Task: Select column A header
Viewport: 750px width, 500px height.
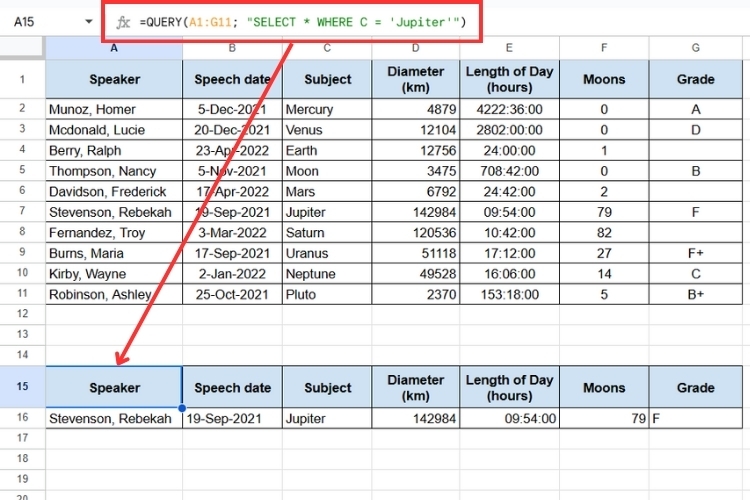Action: pyautogui.click(x=114, y=48)
